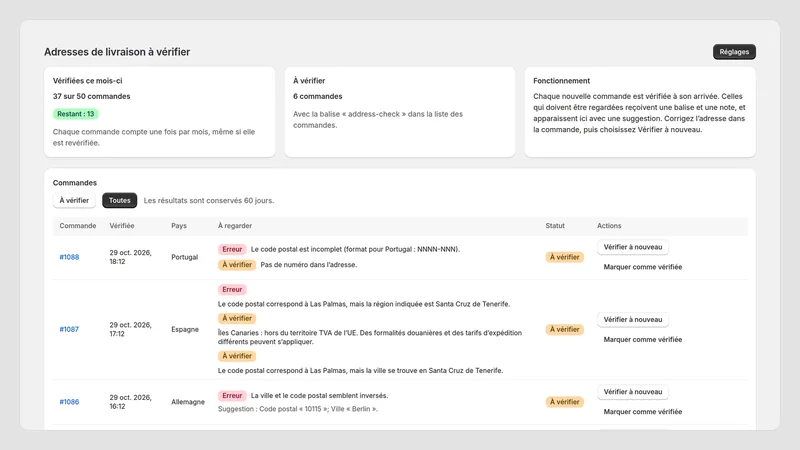Click the Statut column header
Screen dimensions: 800x450
[x=555, y=226]
